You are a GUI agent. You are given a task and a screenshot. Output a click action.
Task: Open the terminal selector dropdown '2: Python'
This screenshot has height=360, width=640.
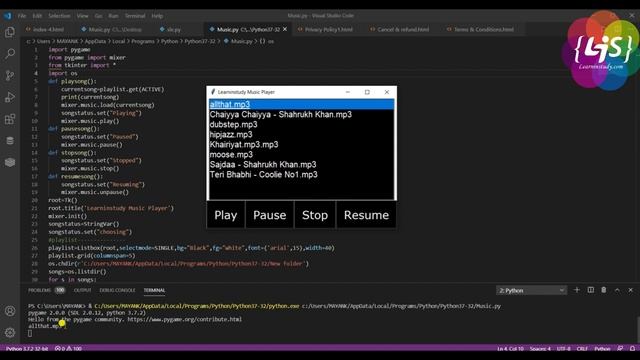pos(531,290)
